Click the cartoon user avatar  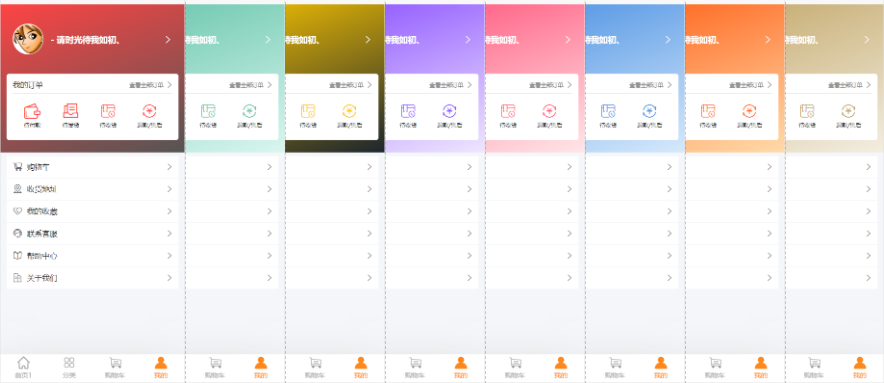(28, 39)
